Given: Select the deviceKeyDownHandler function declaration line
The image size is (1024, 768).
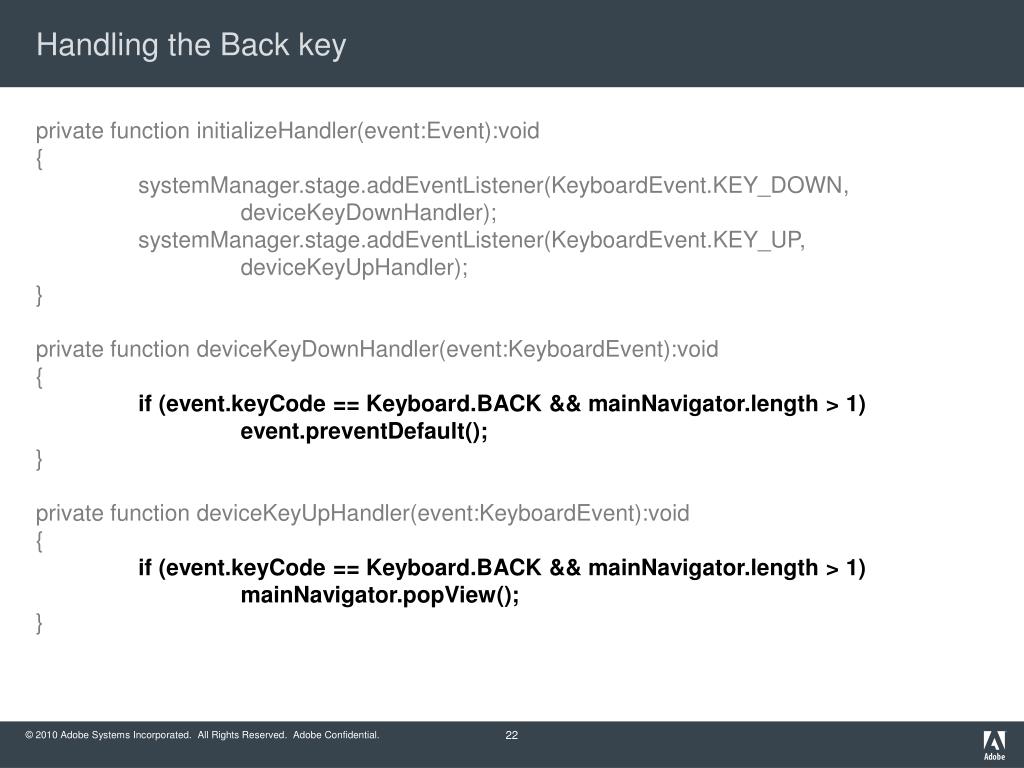Looking at the screenshot, I should [x=377, y=349].
